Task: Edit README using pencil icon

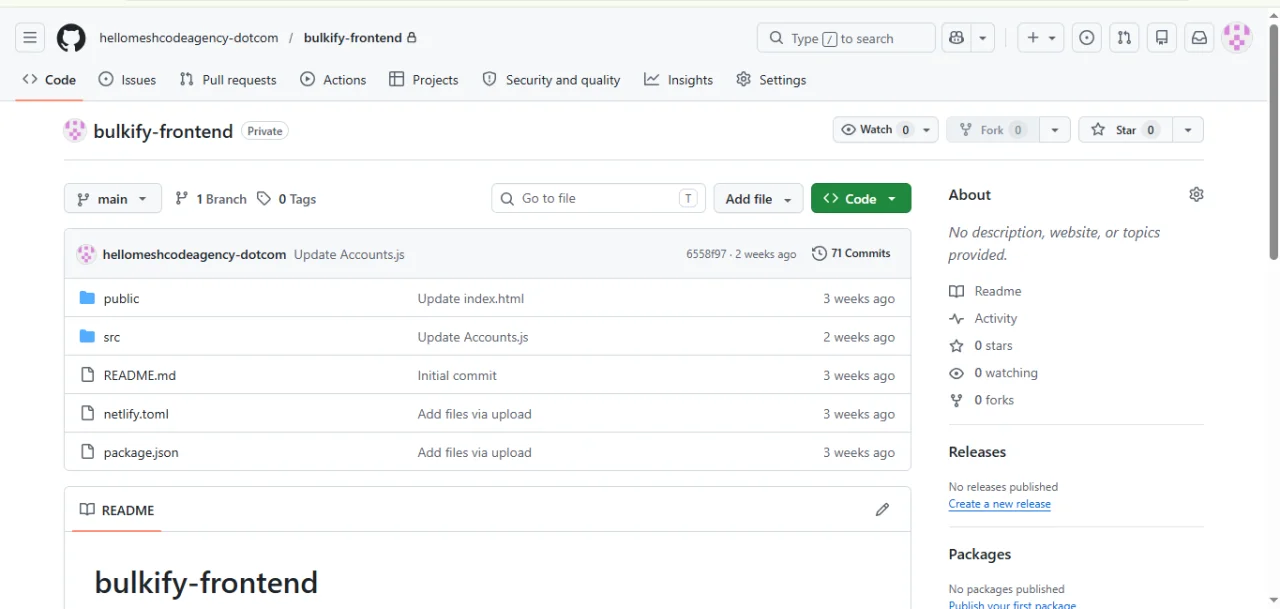Action: coord(882,510)
